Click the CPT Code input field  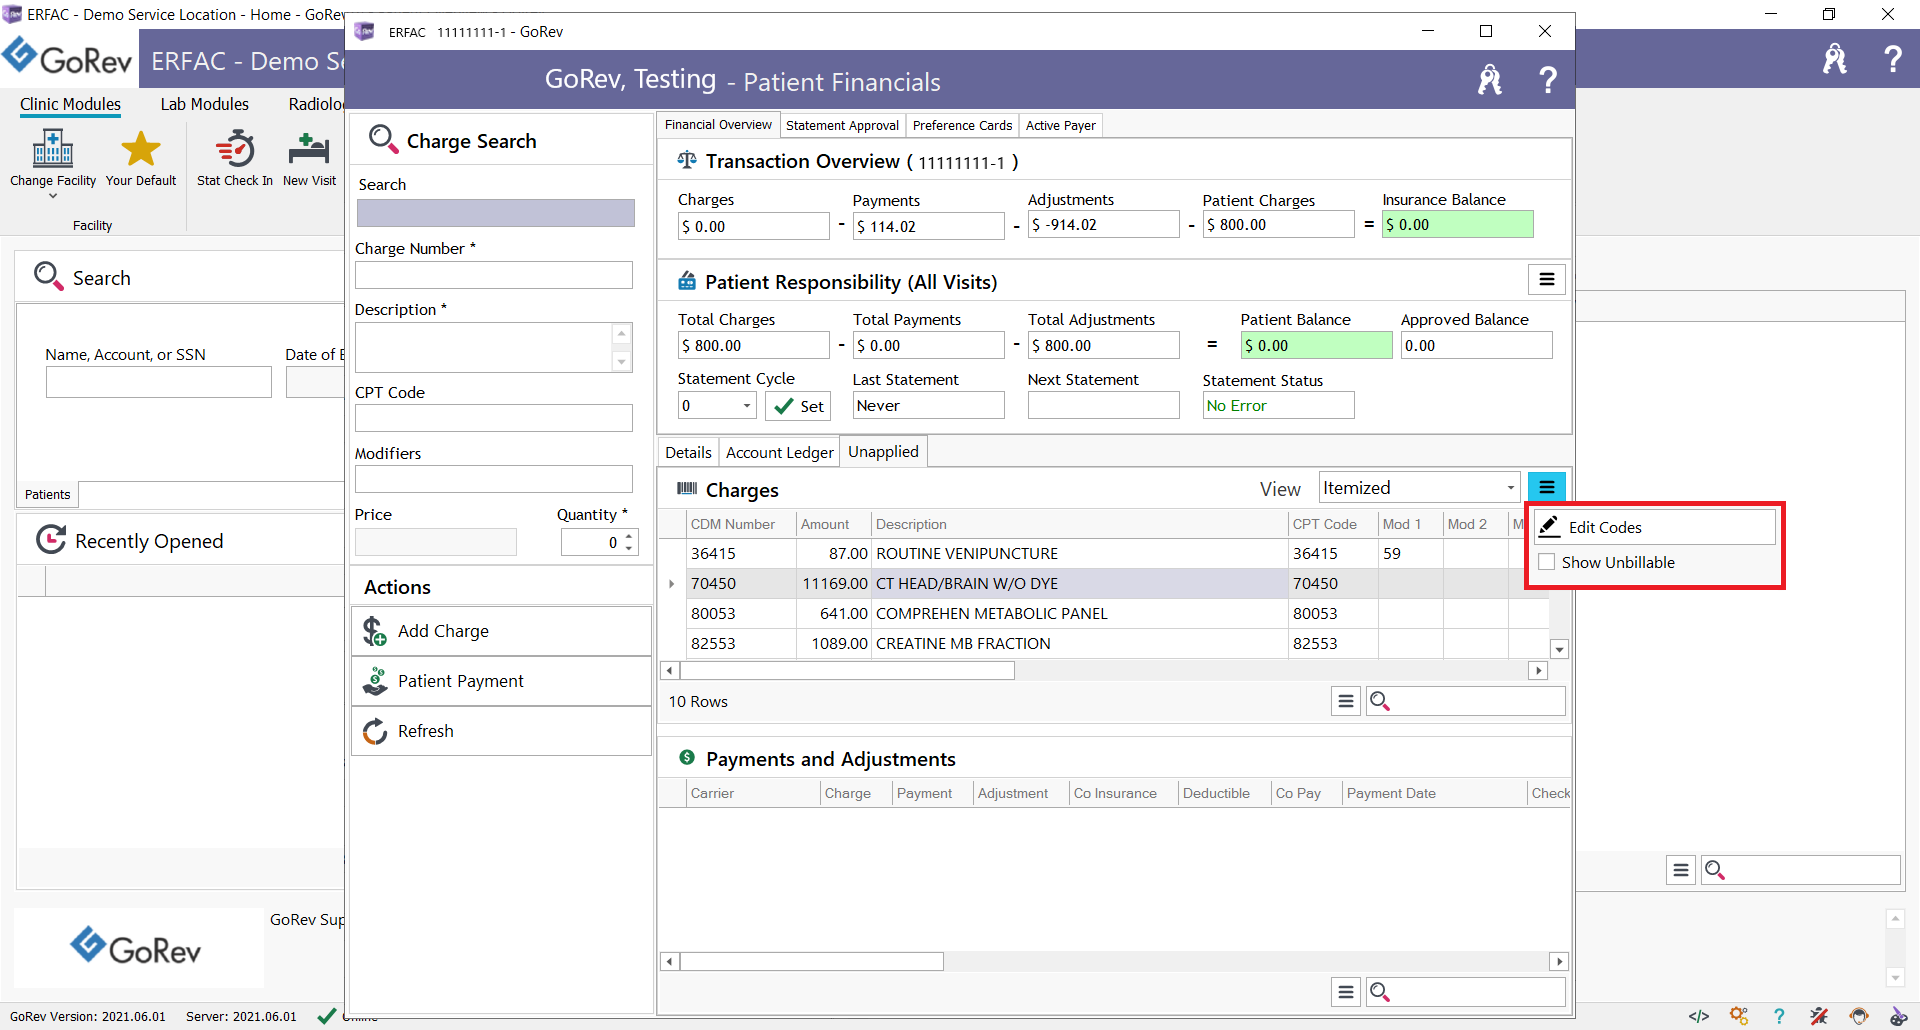tap(494, 418)
